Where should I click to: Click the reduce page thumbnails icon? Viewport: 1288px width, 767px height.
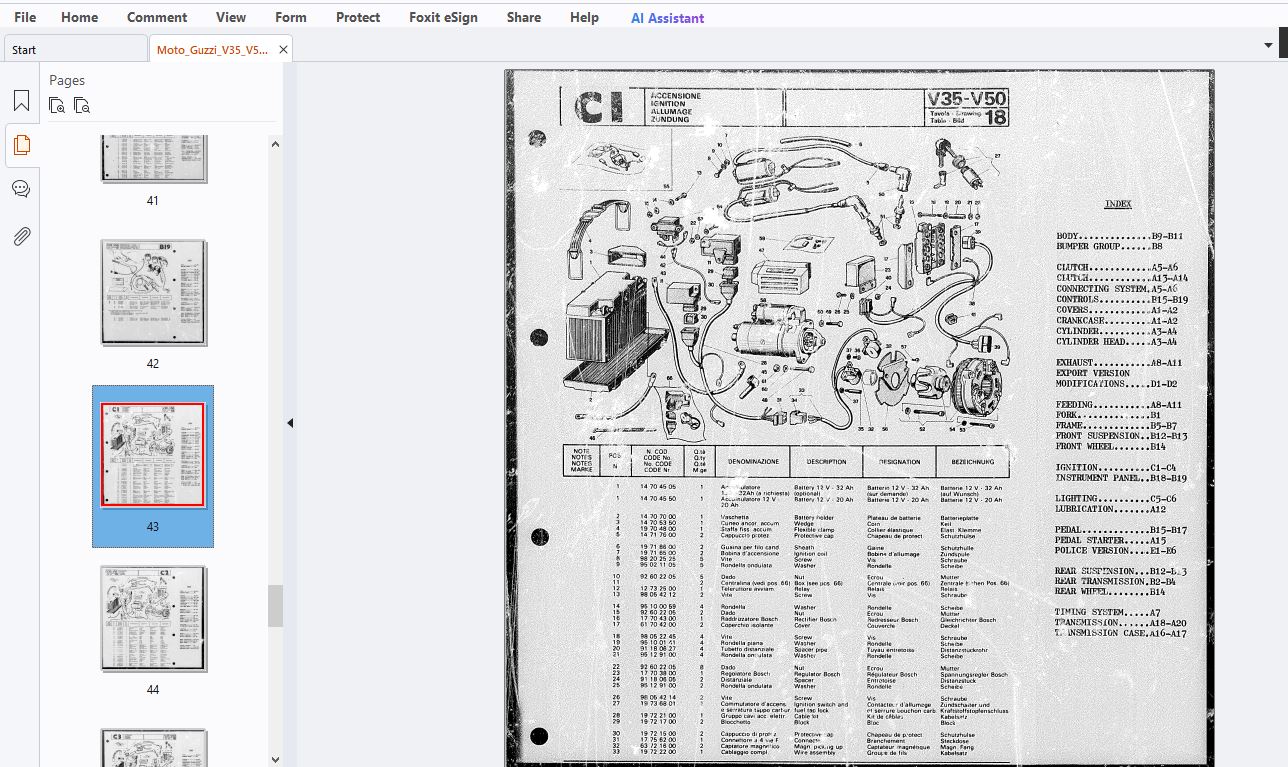pos(82,105)
